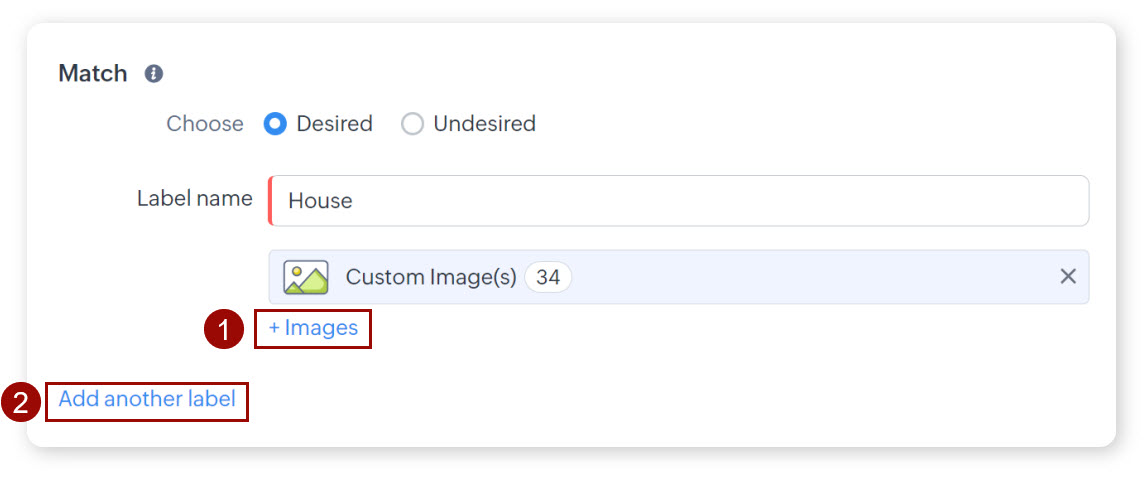Click the Desired option label text
Viewport: 1144px width, 482px height.
click(x=334, y=124)
